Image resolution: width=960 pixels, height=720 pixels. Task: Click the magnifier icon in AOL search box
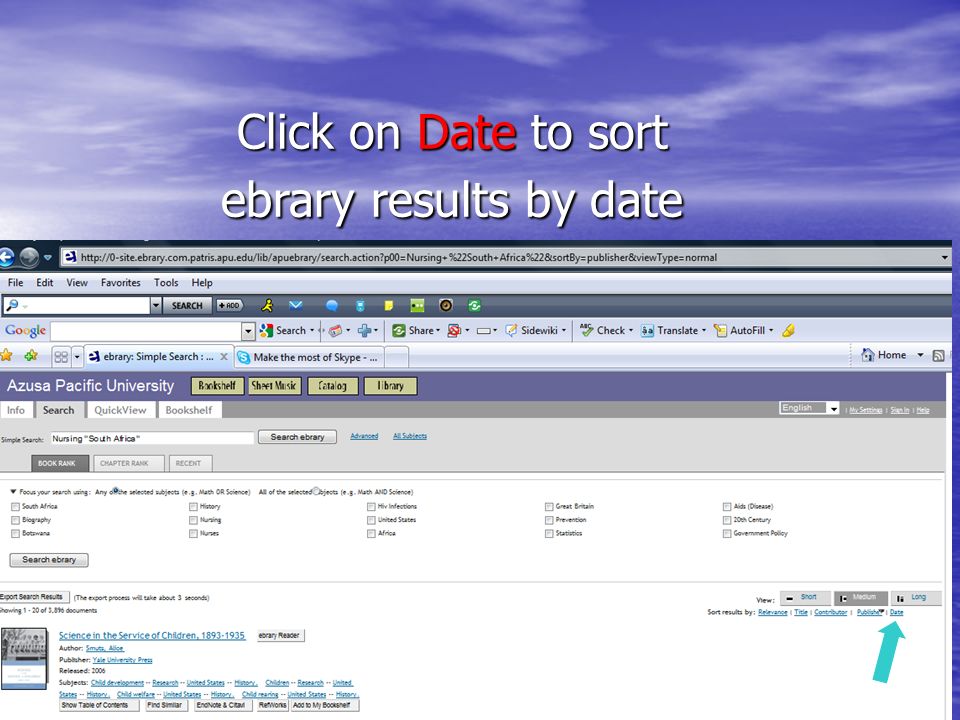pyautogui.click(x=12, y=305)
